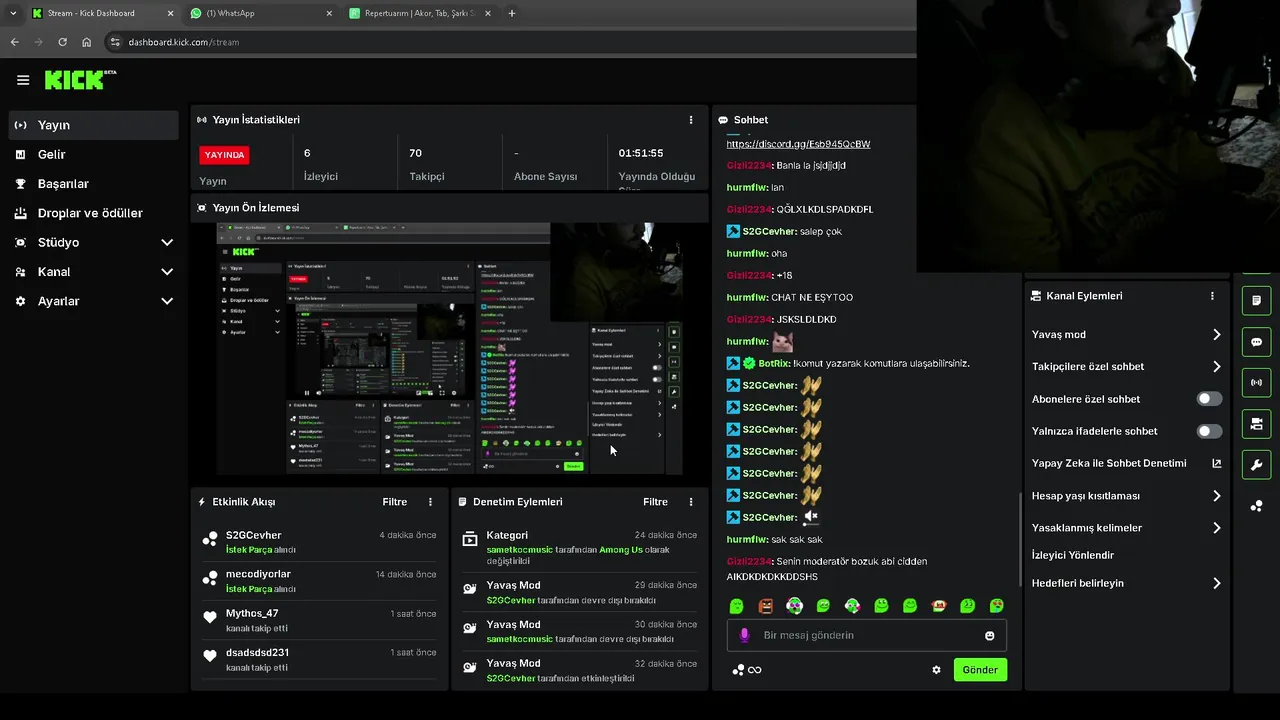This screenshot has height=720, width=1280.
Task: Click the purple microphone icon in chat input
Action: [x=744, y=635]
